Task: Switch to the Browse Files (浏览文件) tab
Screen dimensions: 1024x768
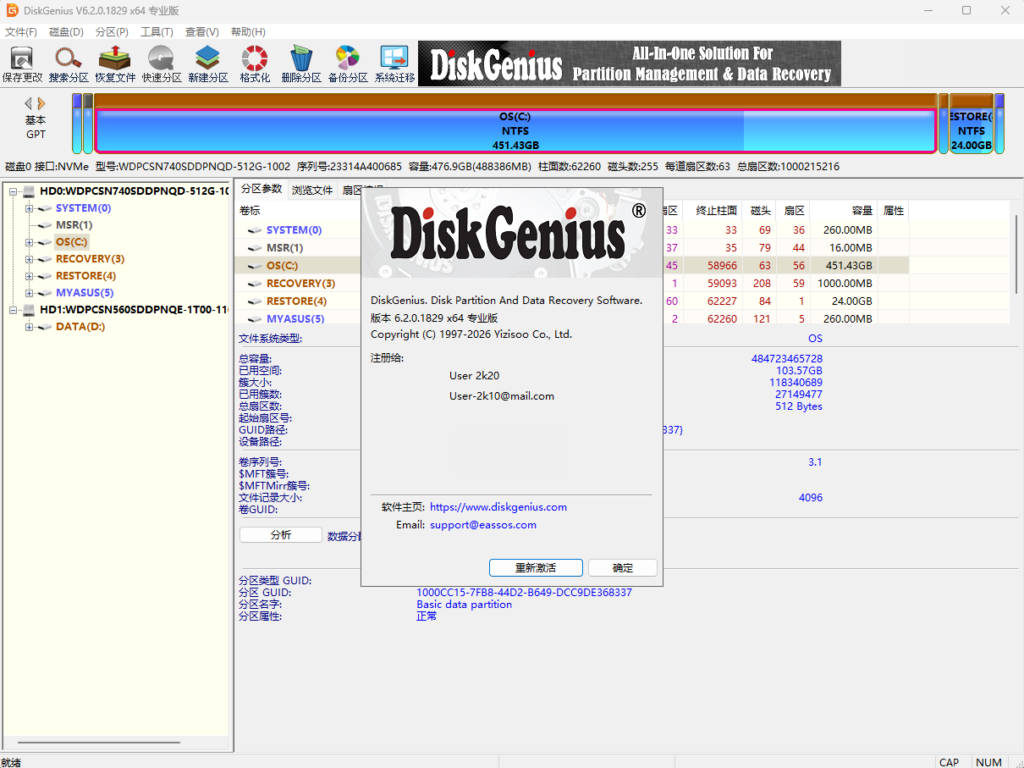Action: click(312, 190)
